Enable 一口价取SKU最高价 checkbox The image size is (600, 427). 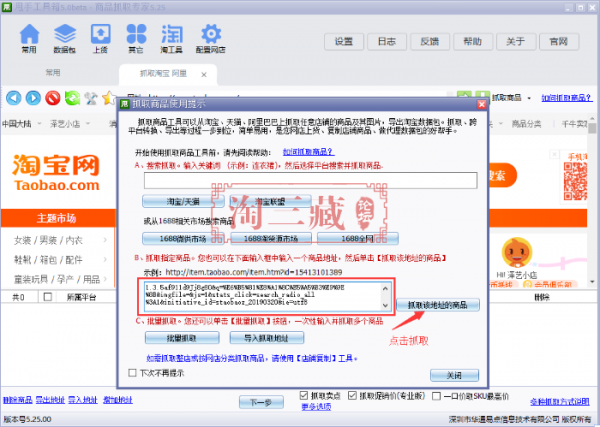[436, 396]
